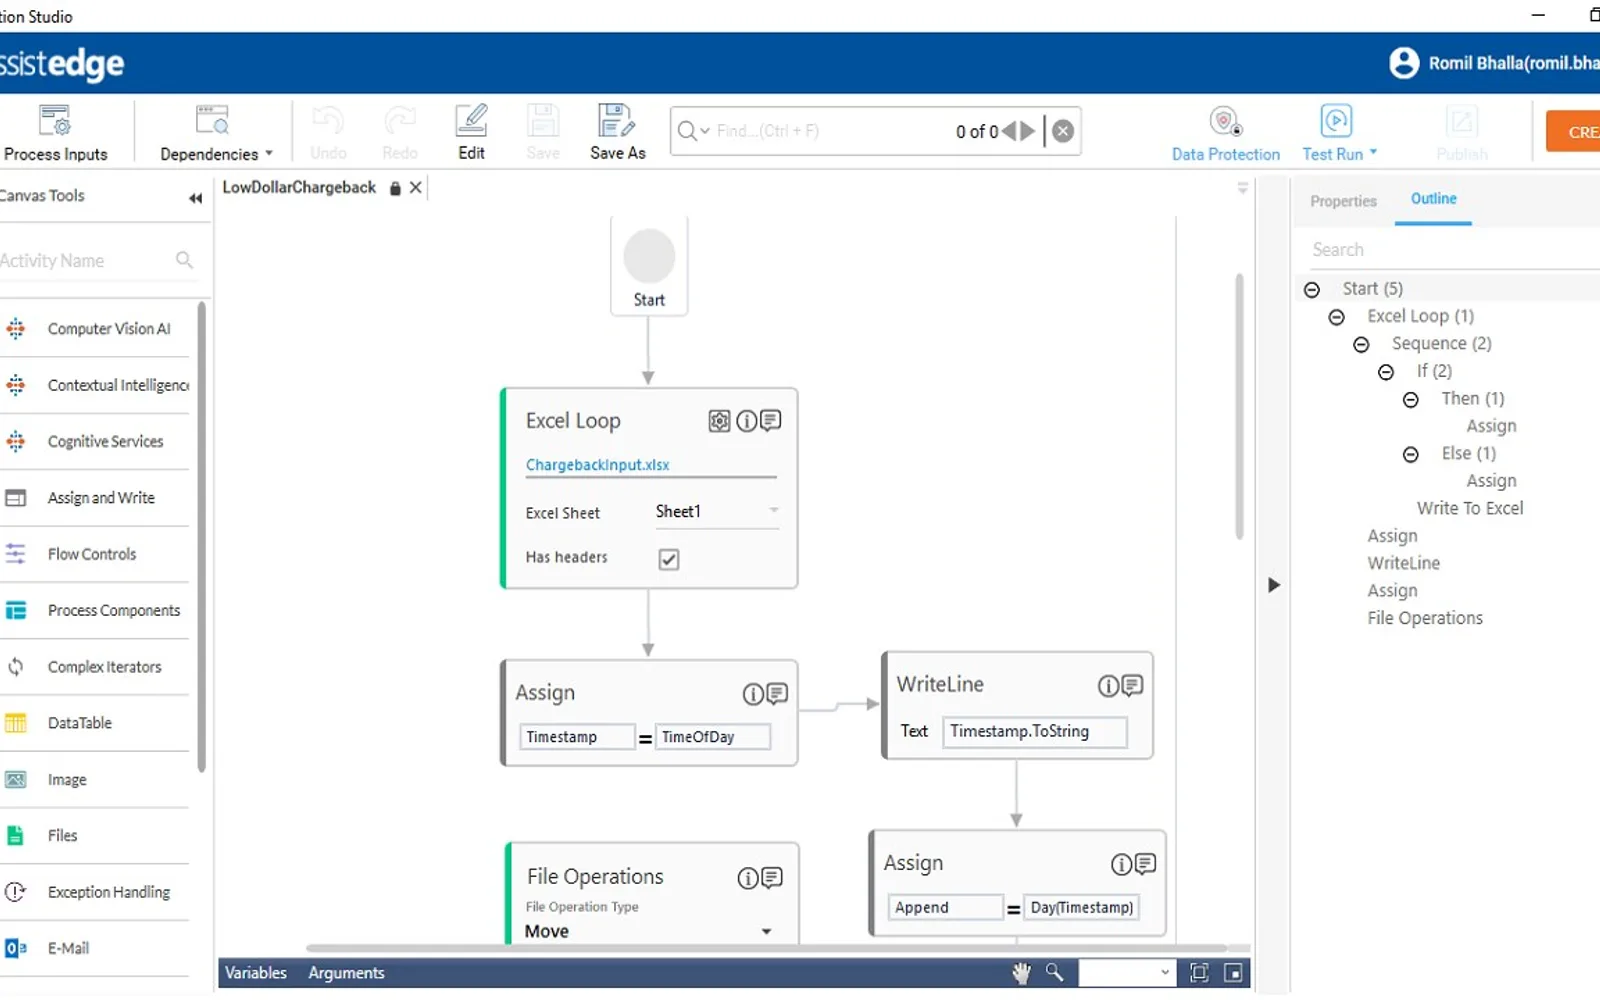Select File Operations in the outline
Image resolution: width=1600 pixels, height=1000 pixels.
pos(1425,618)
